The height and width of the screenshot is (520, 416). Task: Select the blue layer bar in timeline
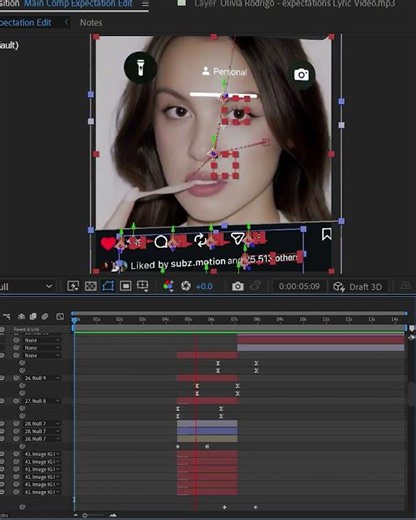207,431
